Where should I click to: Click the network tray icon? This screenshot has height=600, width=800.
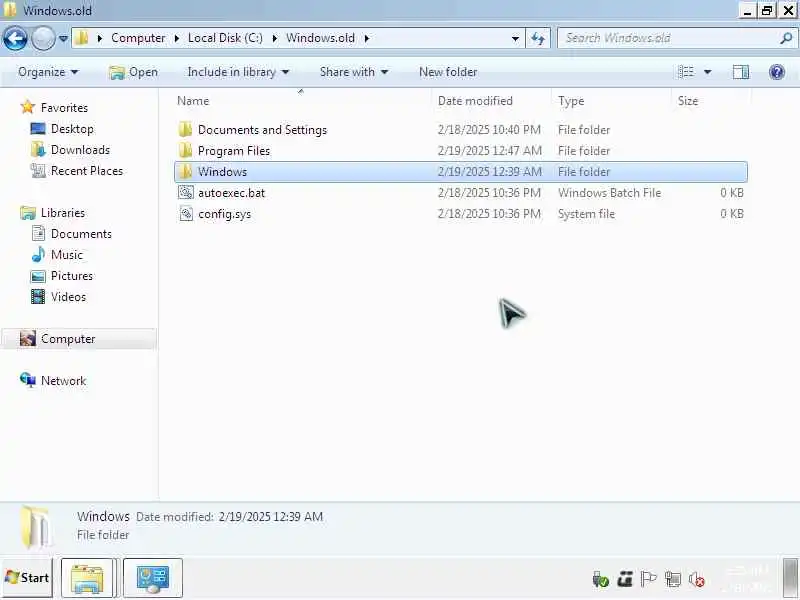coord(673,580)
